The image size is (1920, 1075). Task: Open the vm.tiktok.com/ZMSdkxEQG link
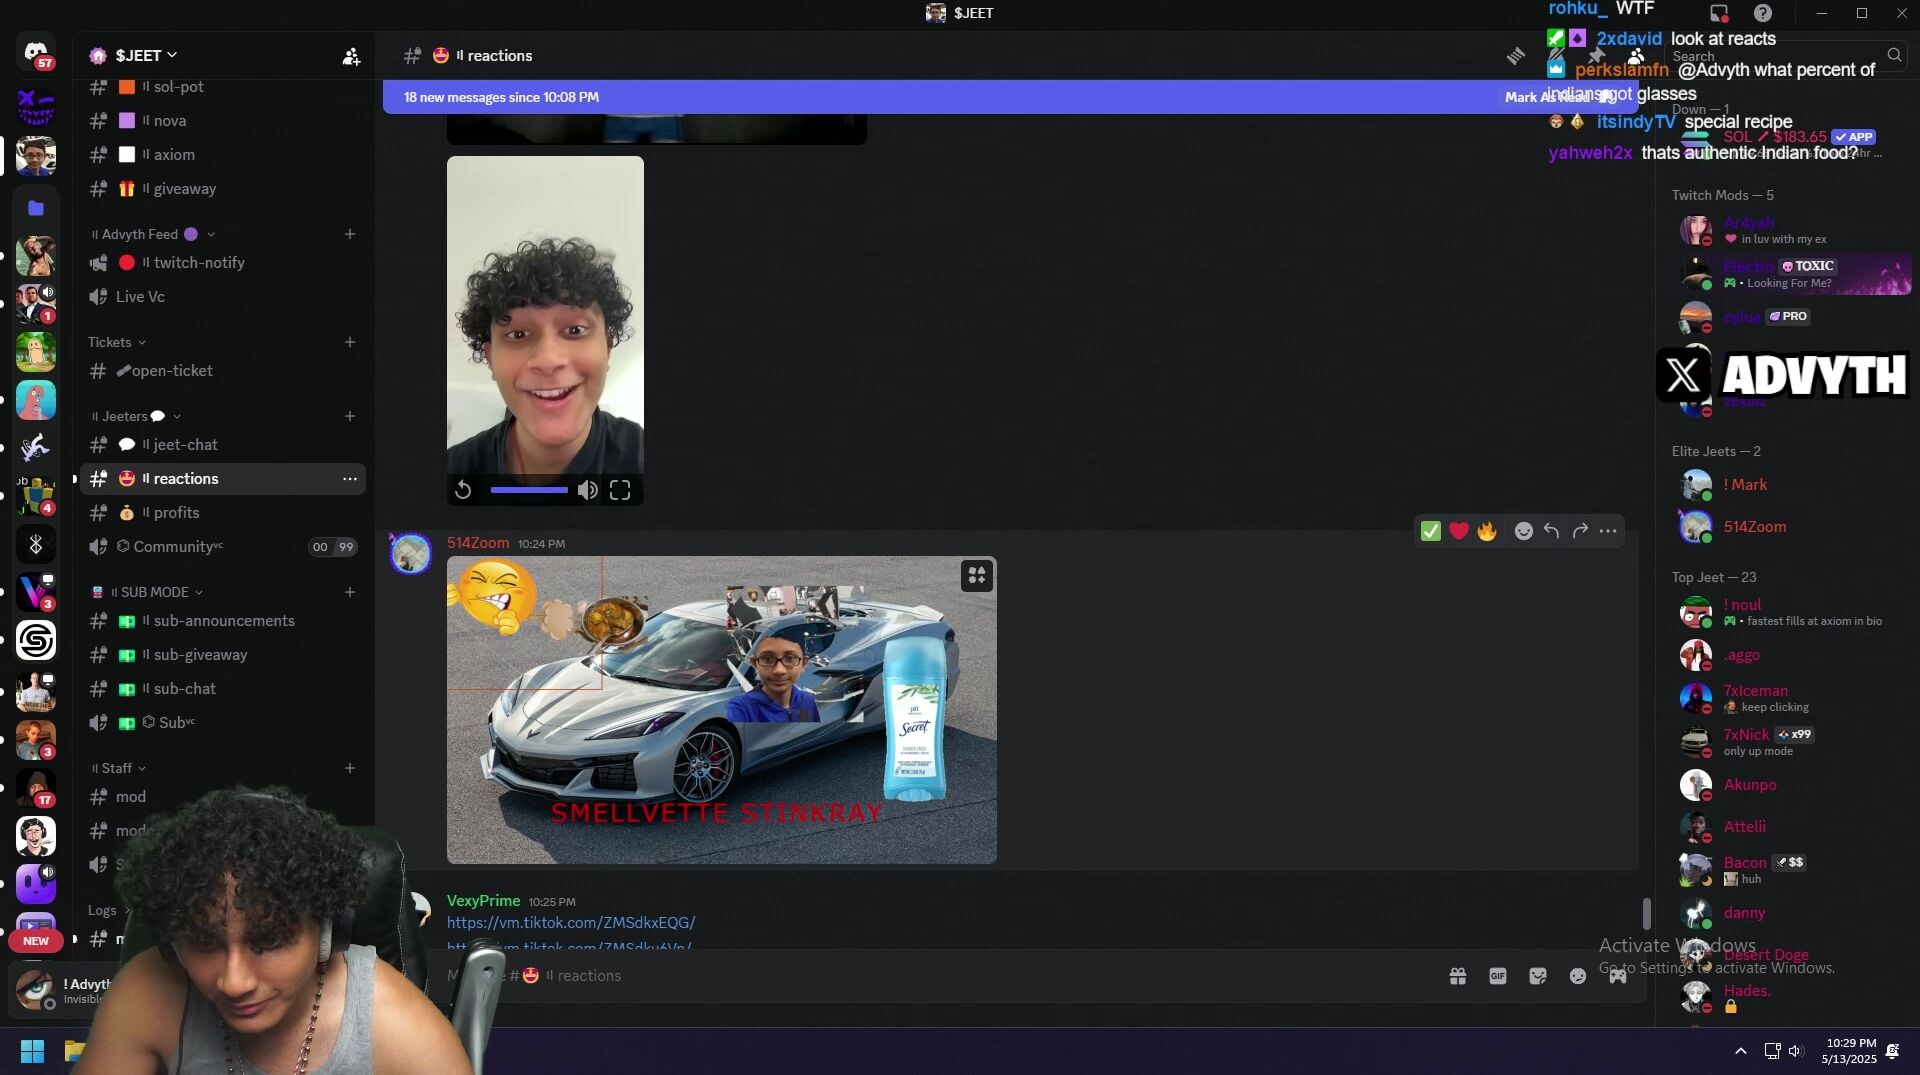point(571,923)
